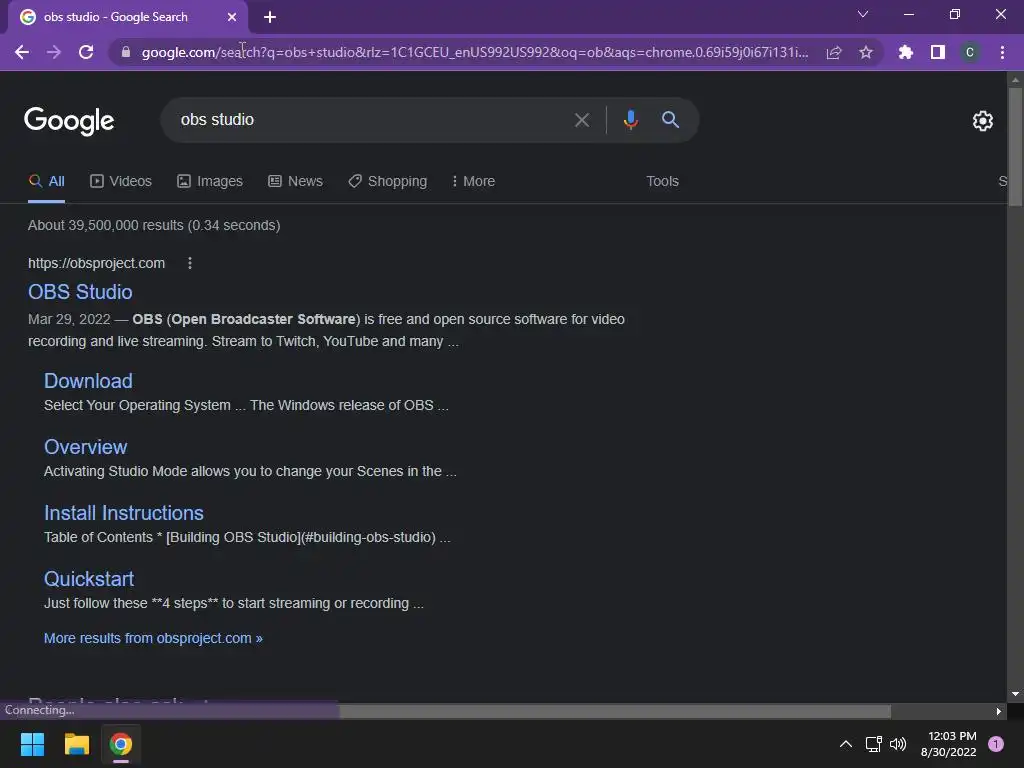The width and height of the screenshot is (1024, 768).
Task: Expand the More search categories menu
Action: click(x=473, y=182)
